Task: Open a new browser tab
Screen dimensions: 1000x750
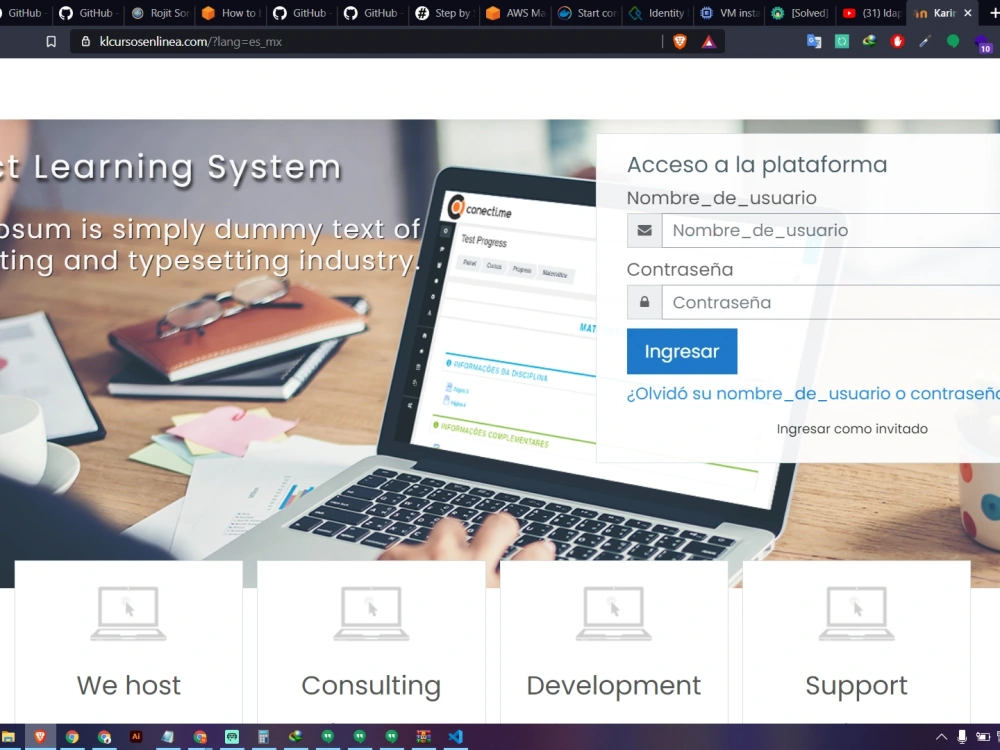Action: 994,13
